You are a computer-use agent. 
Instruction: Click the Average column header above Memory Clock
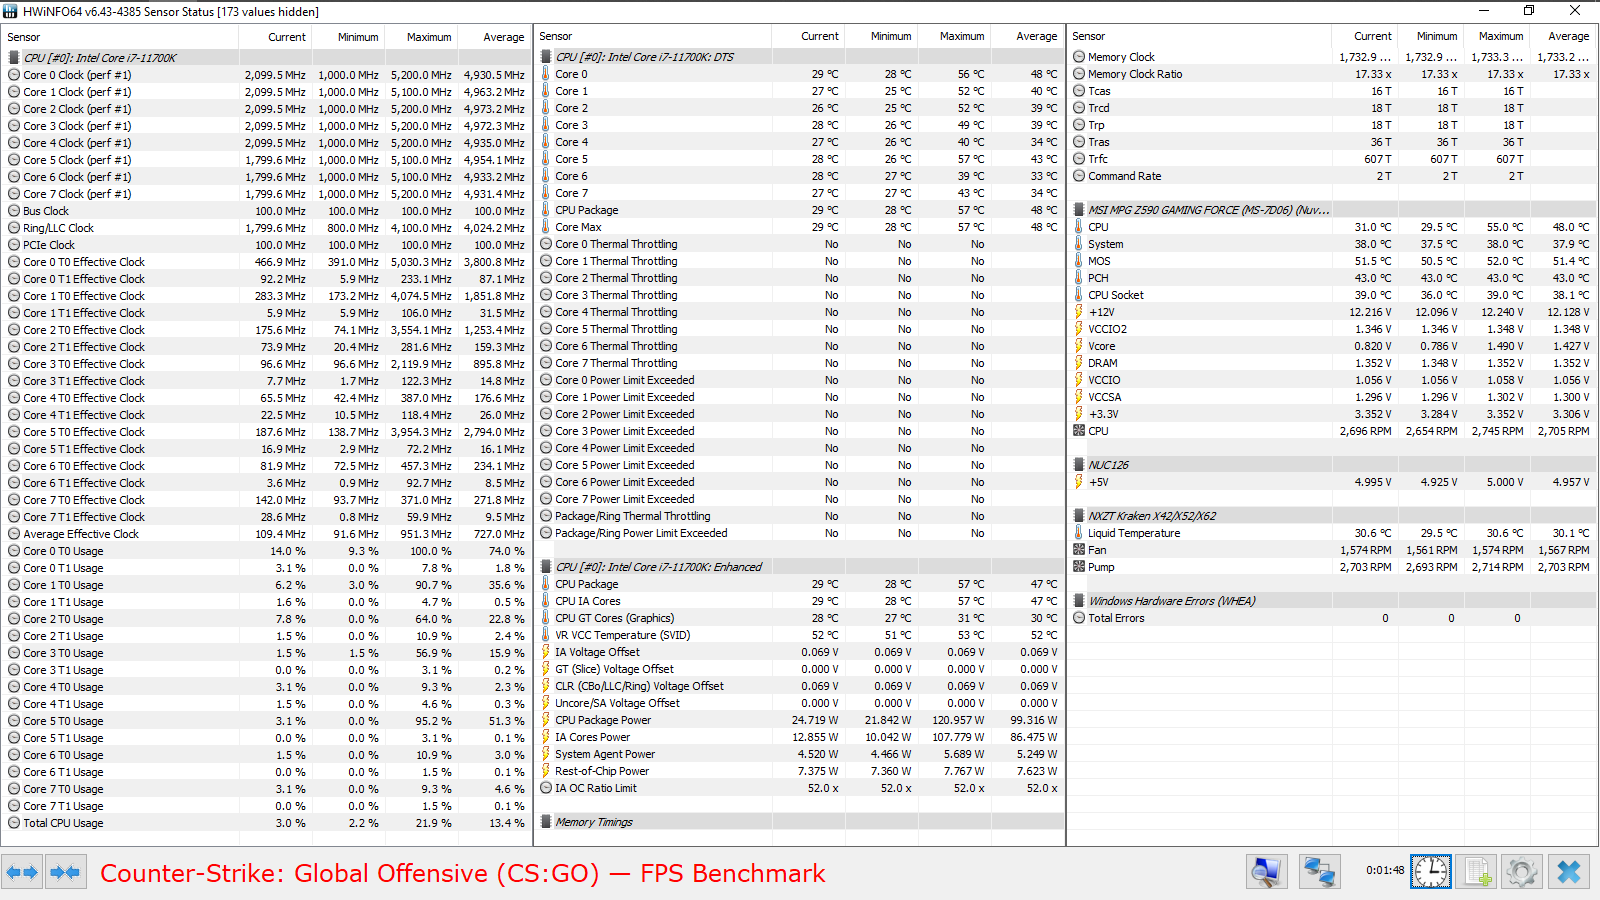click(1563, 36)
